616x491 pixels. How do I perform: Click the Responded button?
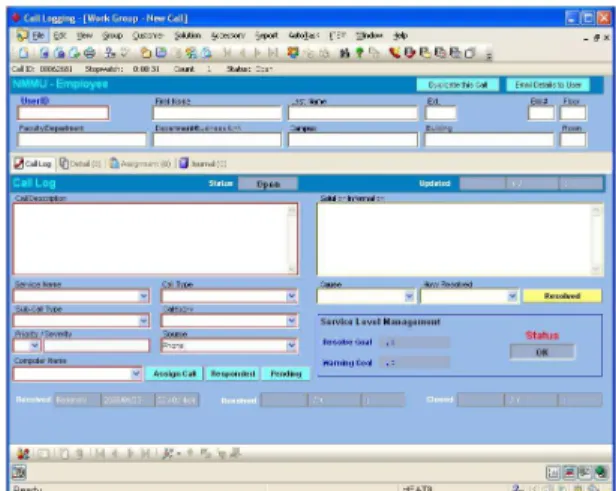point(233,374)
